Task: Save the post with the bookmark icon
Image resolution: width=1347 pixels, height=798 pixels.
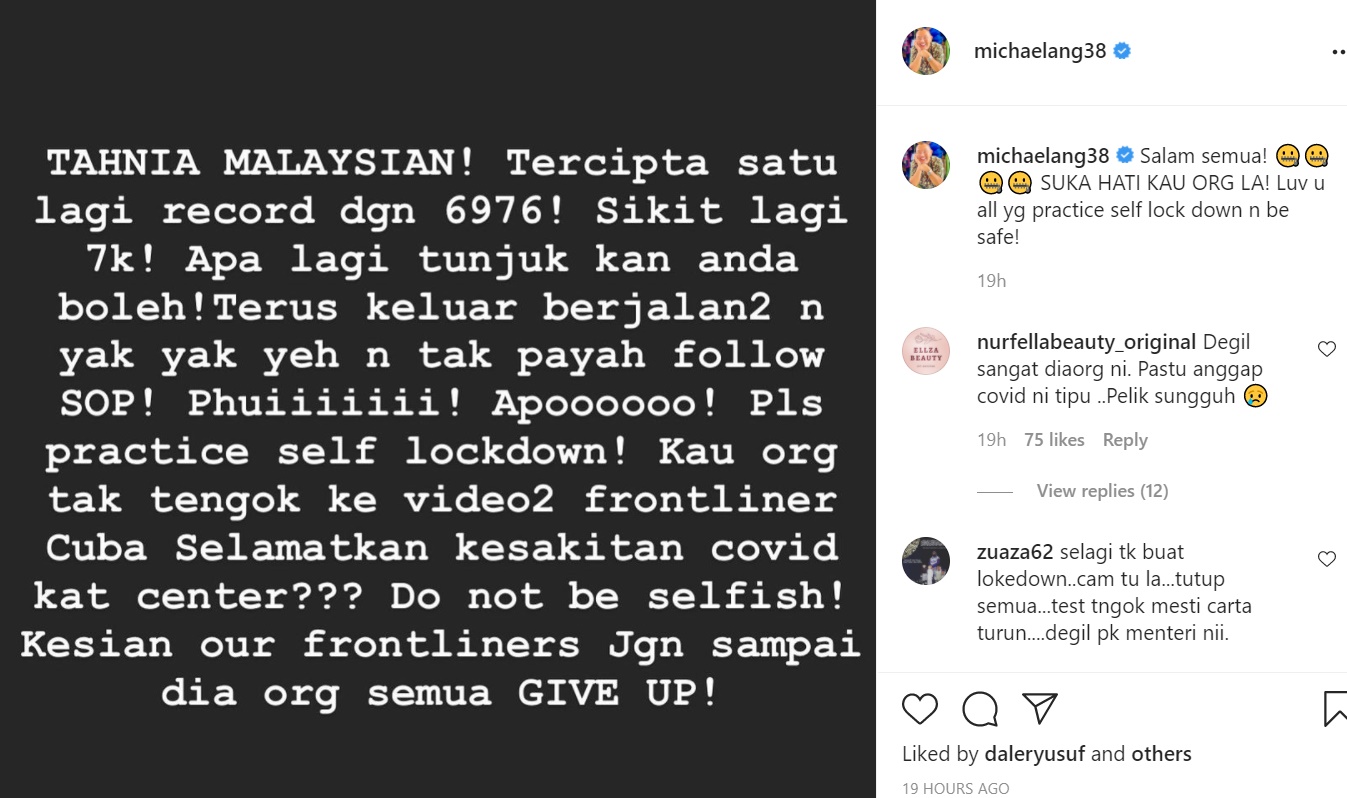Action: click(1335, 709)
